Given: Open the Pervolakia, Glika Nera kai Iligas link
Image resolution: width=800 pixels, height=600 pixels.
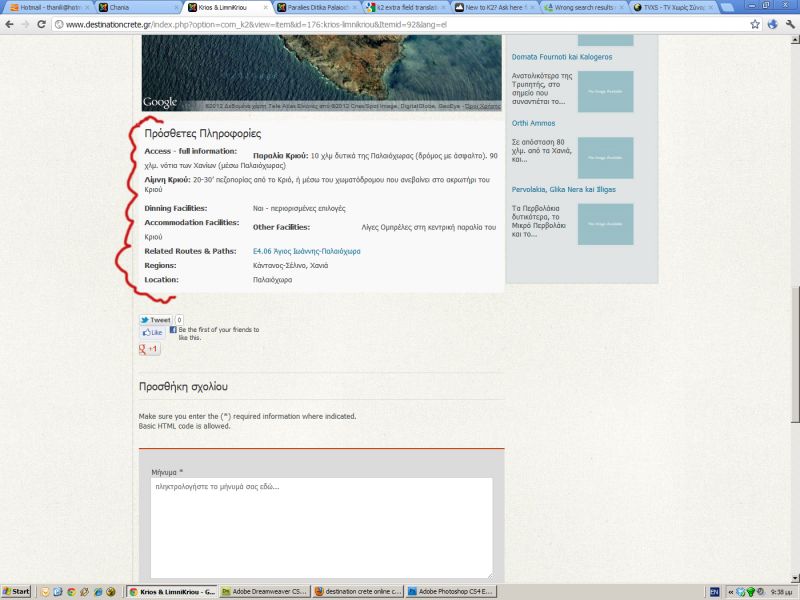Looking at the screenshot, I should pos(563,189).
